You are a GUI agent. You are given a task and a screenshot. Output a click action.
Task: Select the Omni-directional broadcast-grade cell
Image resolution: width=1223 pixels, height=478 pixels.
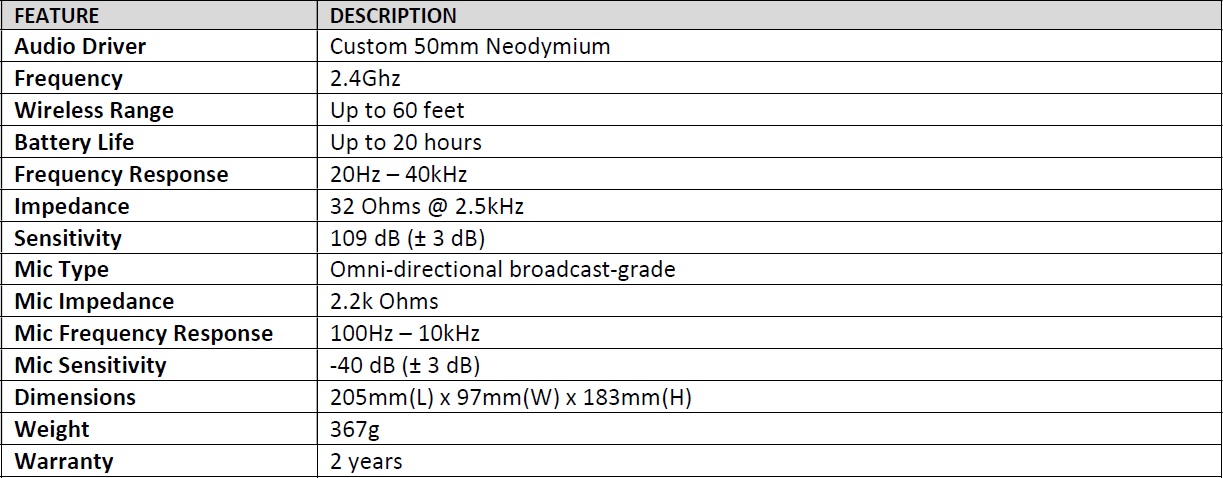tap(503, 270)
